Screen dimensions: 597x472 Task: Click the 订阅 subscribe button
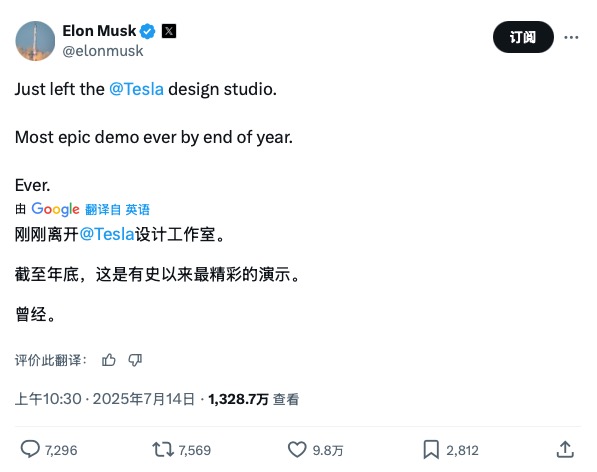coord(523,37)
